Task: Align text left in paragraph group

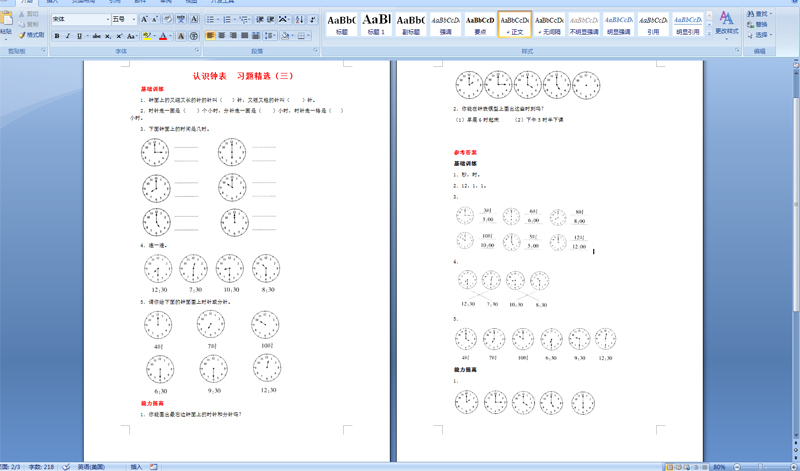Action: click(x=210, y=36)
